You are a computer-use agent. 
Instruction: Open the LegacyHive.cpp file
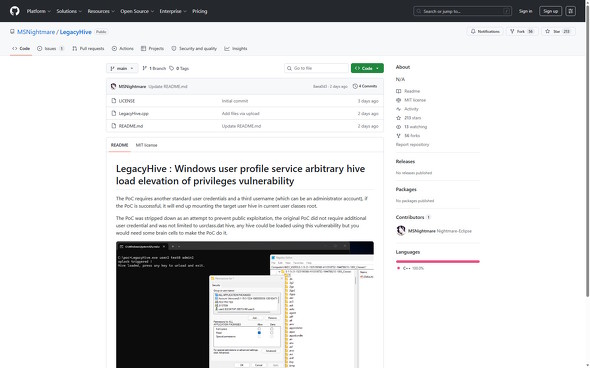click(x=134, y=113)
